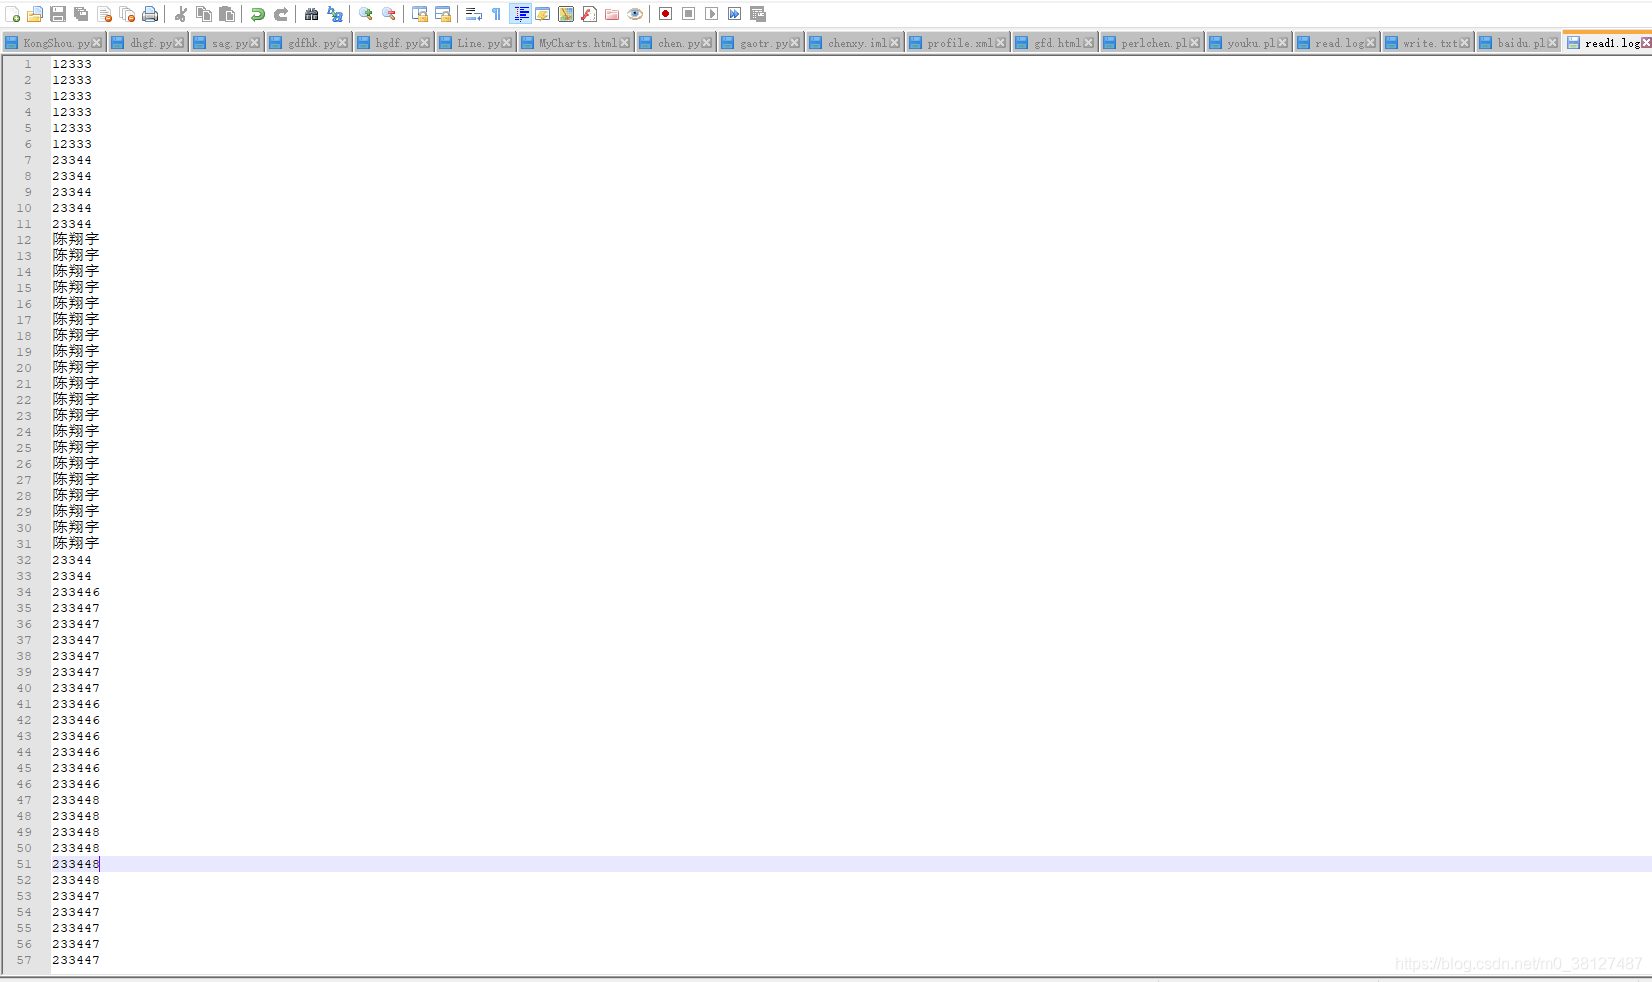Zoom in on the editor text
The image size is (1652, 982).
pyautogui.click(x=366, y=14)
